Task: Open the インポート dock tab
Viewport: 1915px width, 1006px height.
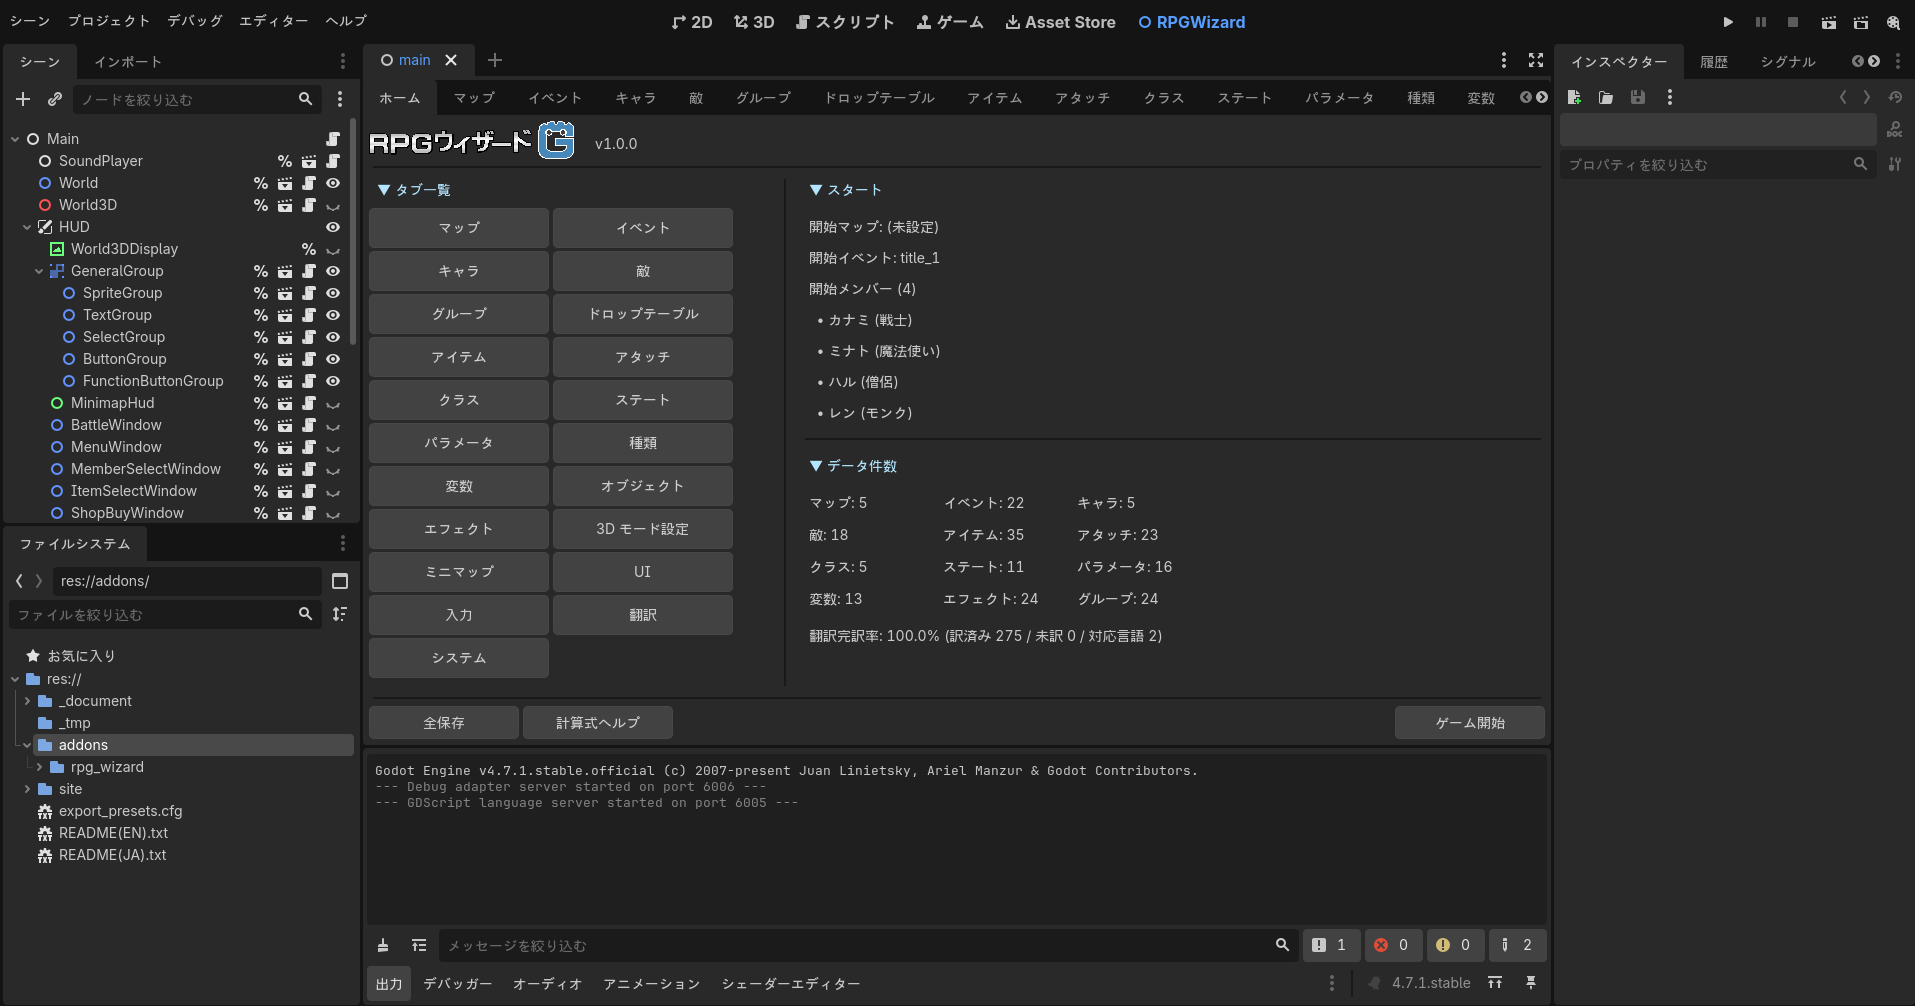Action: (x=127, y=62)
